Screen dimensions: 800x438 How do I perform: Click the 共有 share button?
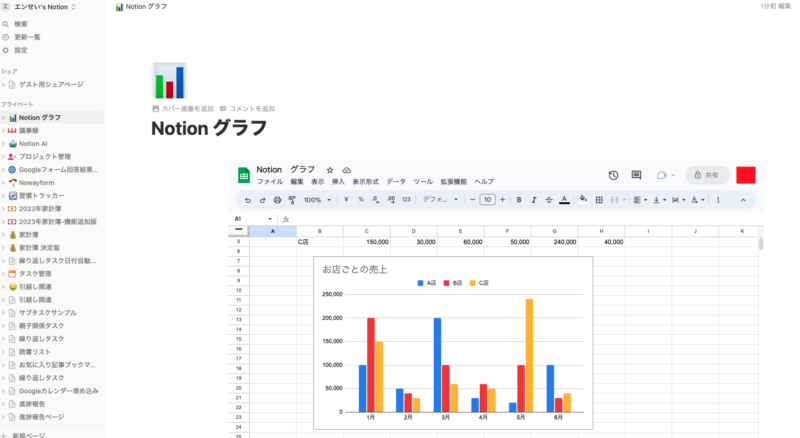708,175
